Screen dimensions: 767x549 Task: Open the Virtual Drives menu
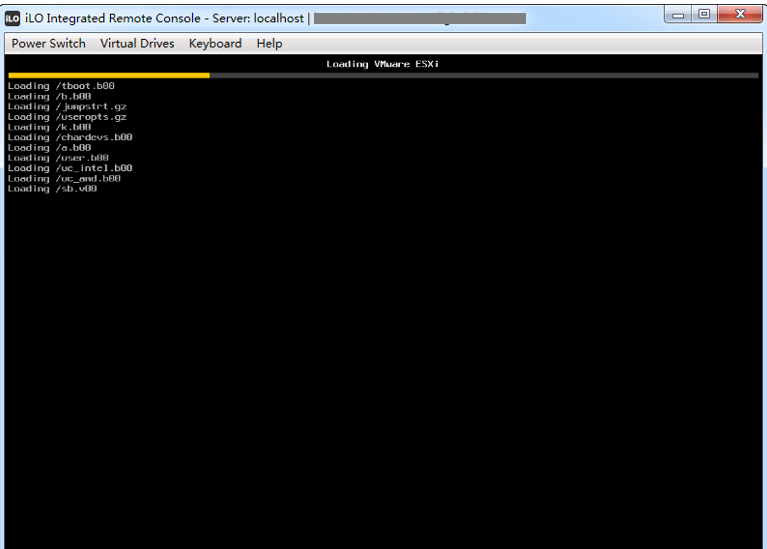[x=137, y=44]
